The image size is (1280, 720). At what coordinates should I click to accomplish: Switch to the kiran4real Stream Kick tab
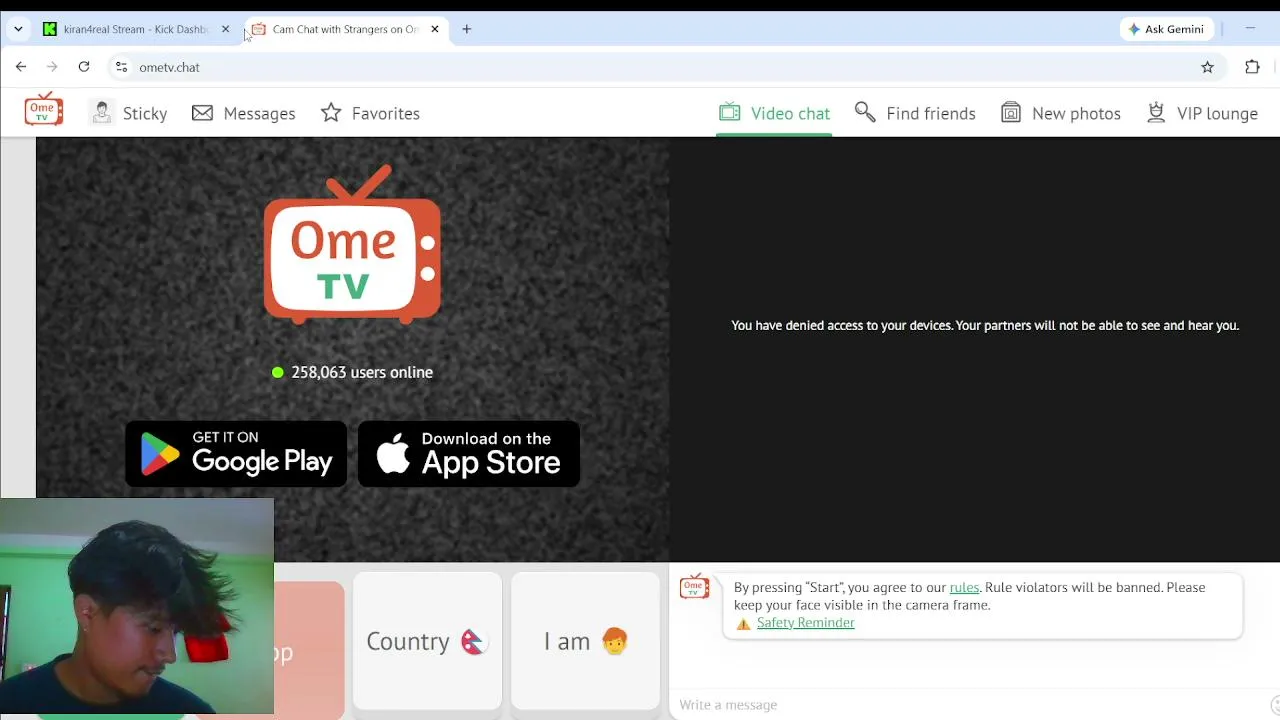point(135,29)
